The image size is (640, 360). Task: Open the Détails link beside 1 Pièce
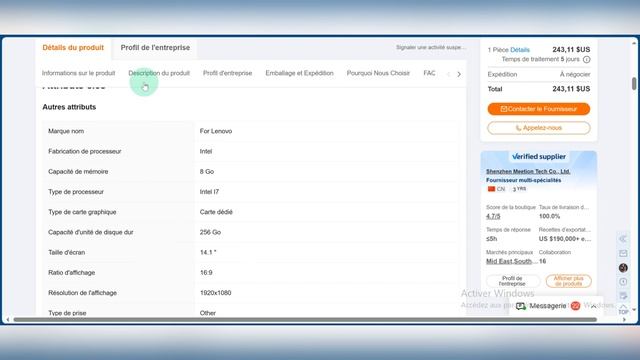[x=520, y=50]
